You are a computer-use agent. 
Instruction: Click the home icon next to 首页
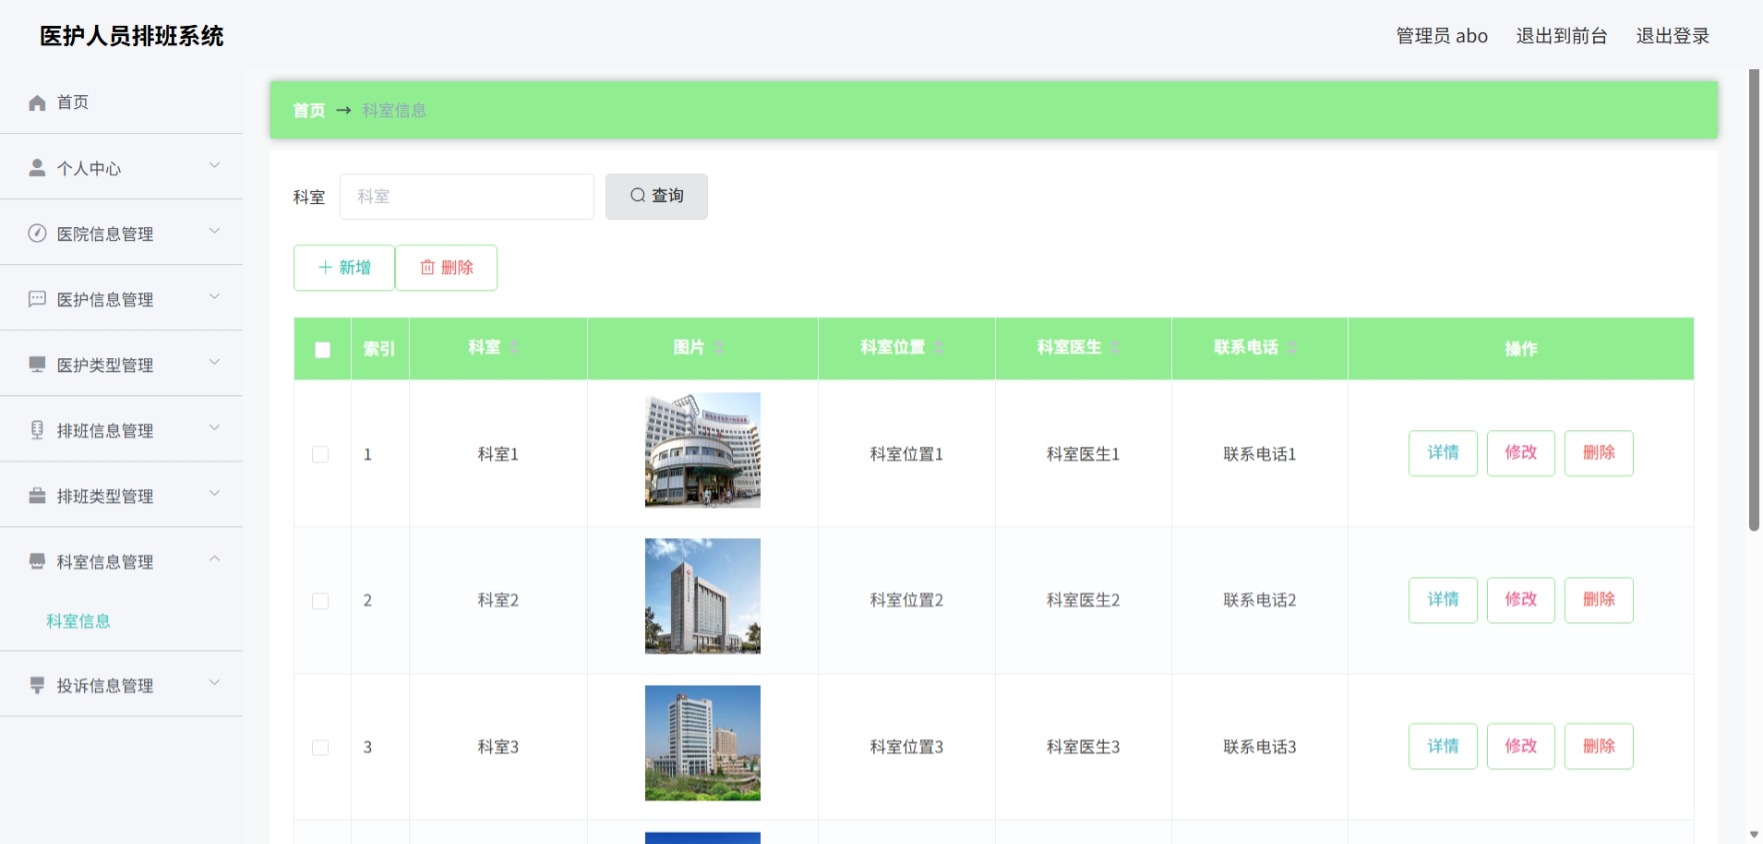[37, 103]
